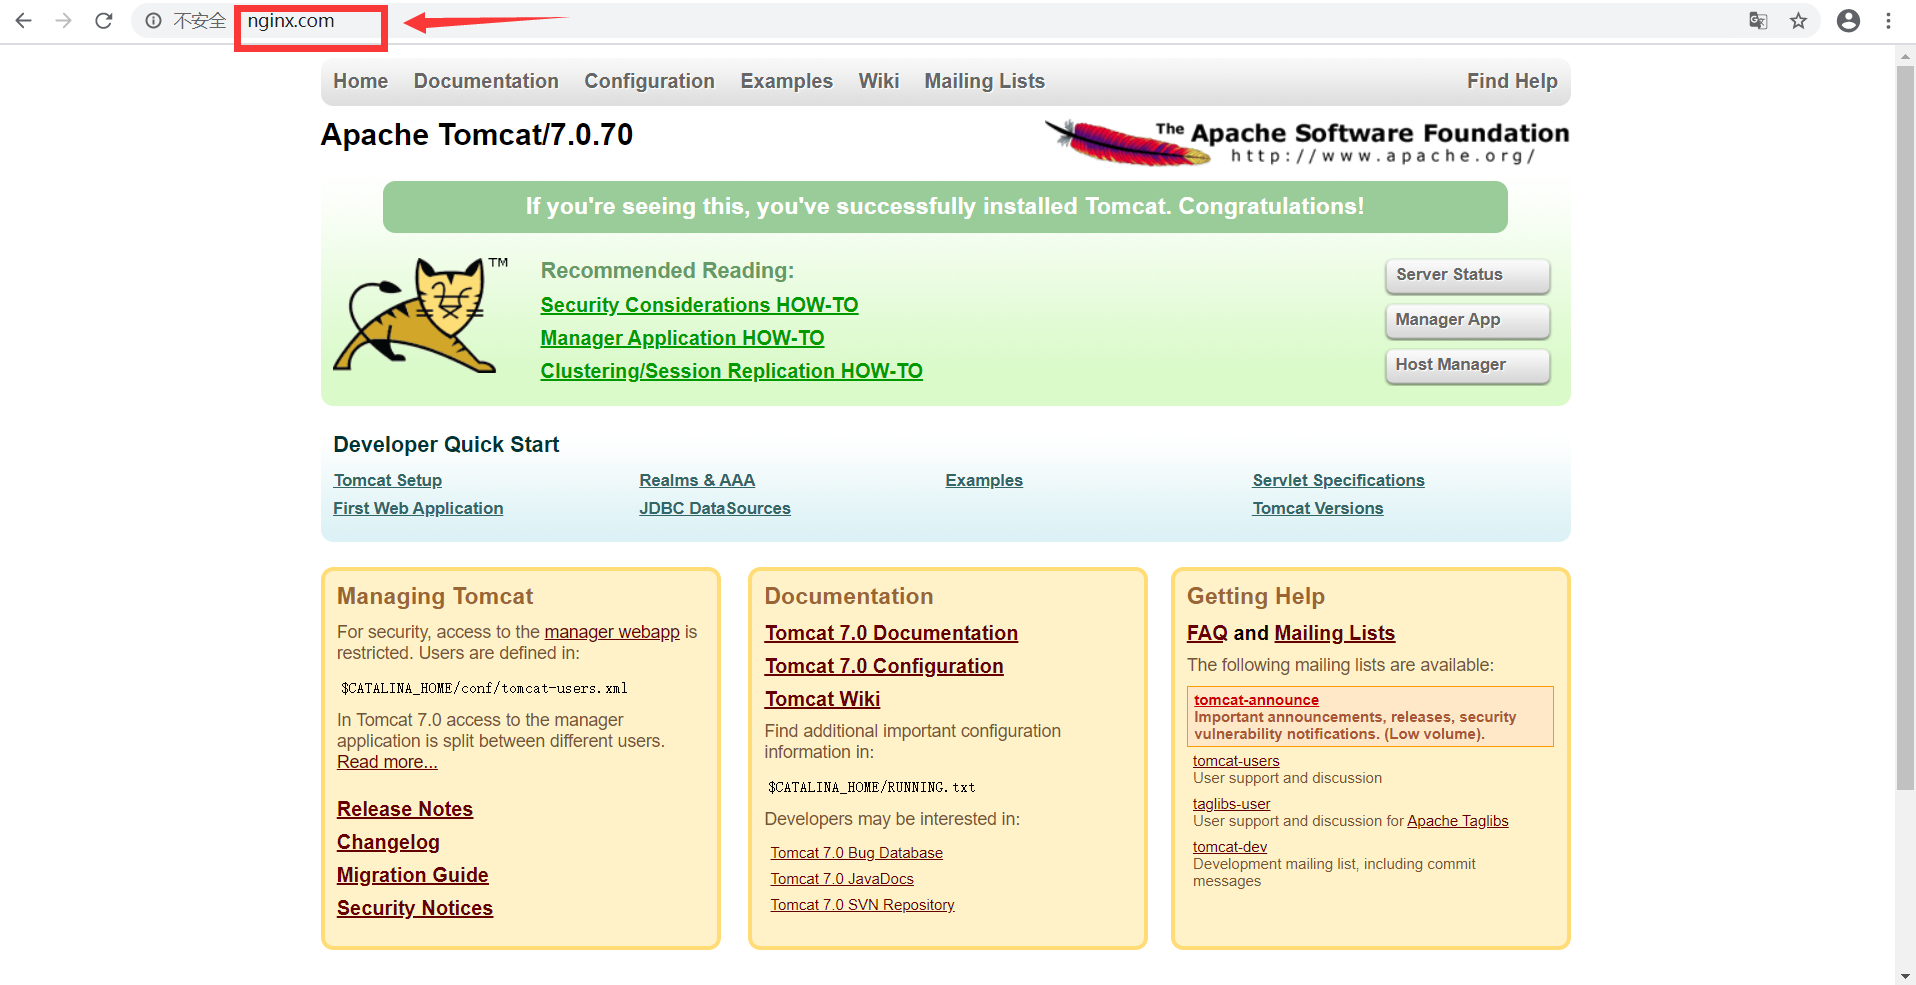Open the tomcat-announce mailing list link
Screen dimensions: 1916x985
[x=1256, y=700]
